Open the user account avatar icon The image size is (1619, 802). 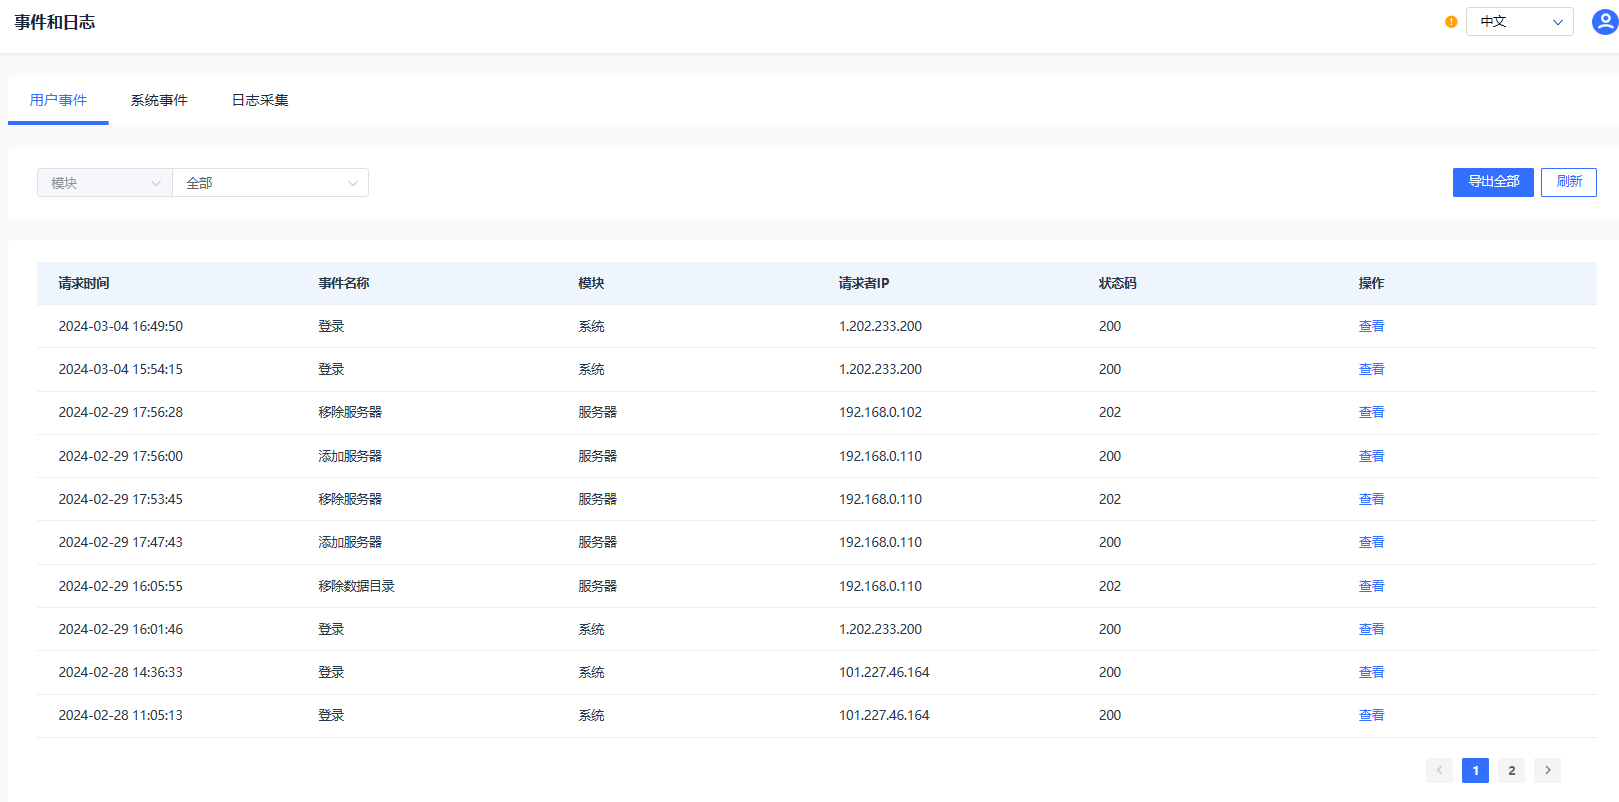pyautogui.click(x=1605, y=21)
